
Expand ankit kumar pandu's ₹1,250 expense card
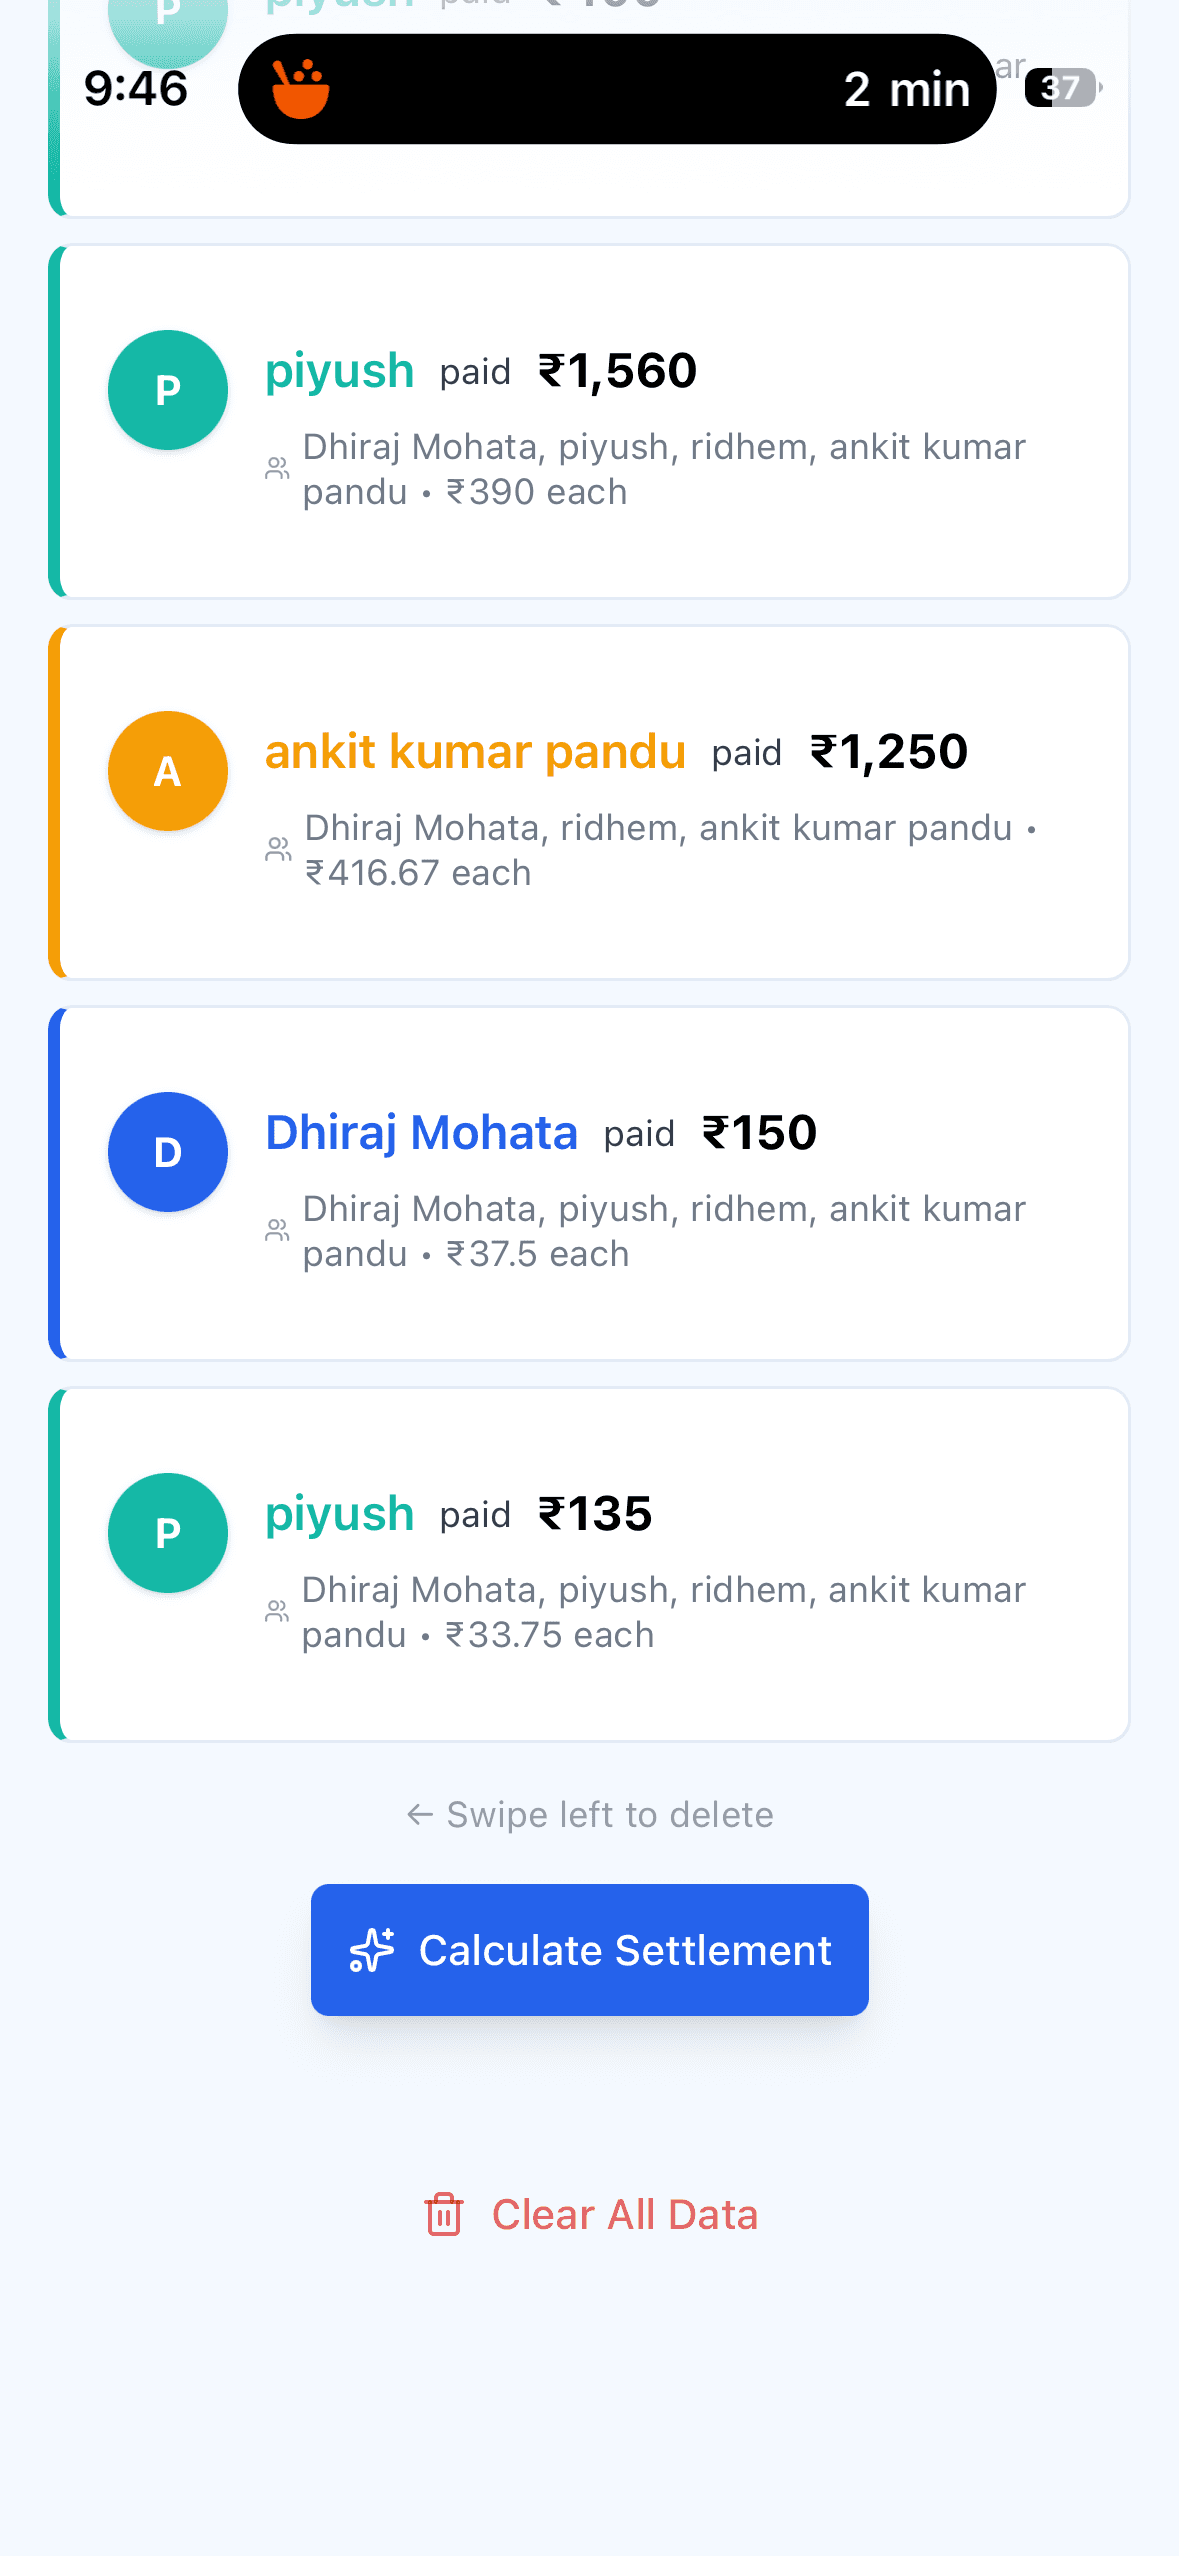590,800
